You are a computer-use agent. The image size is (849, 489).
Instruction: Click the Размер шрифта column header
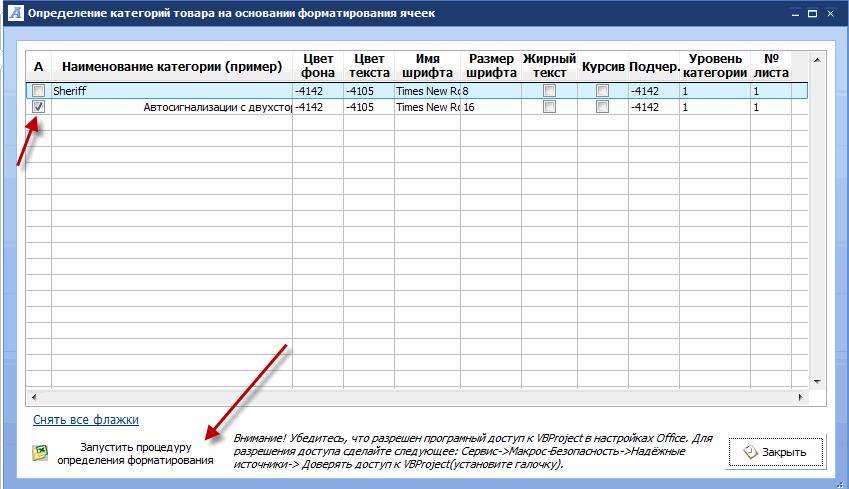(x=491, y=66)
